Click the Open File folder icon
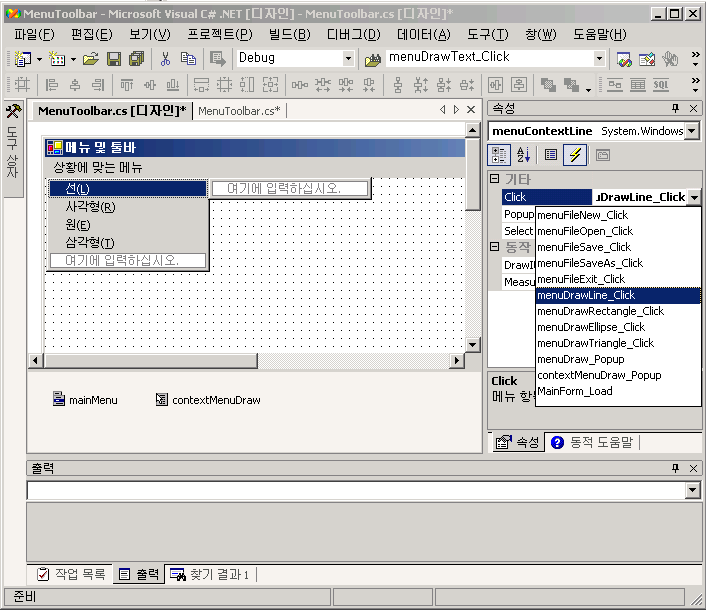 pos(91,59)
